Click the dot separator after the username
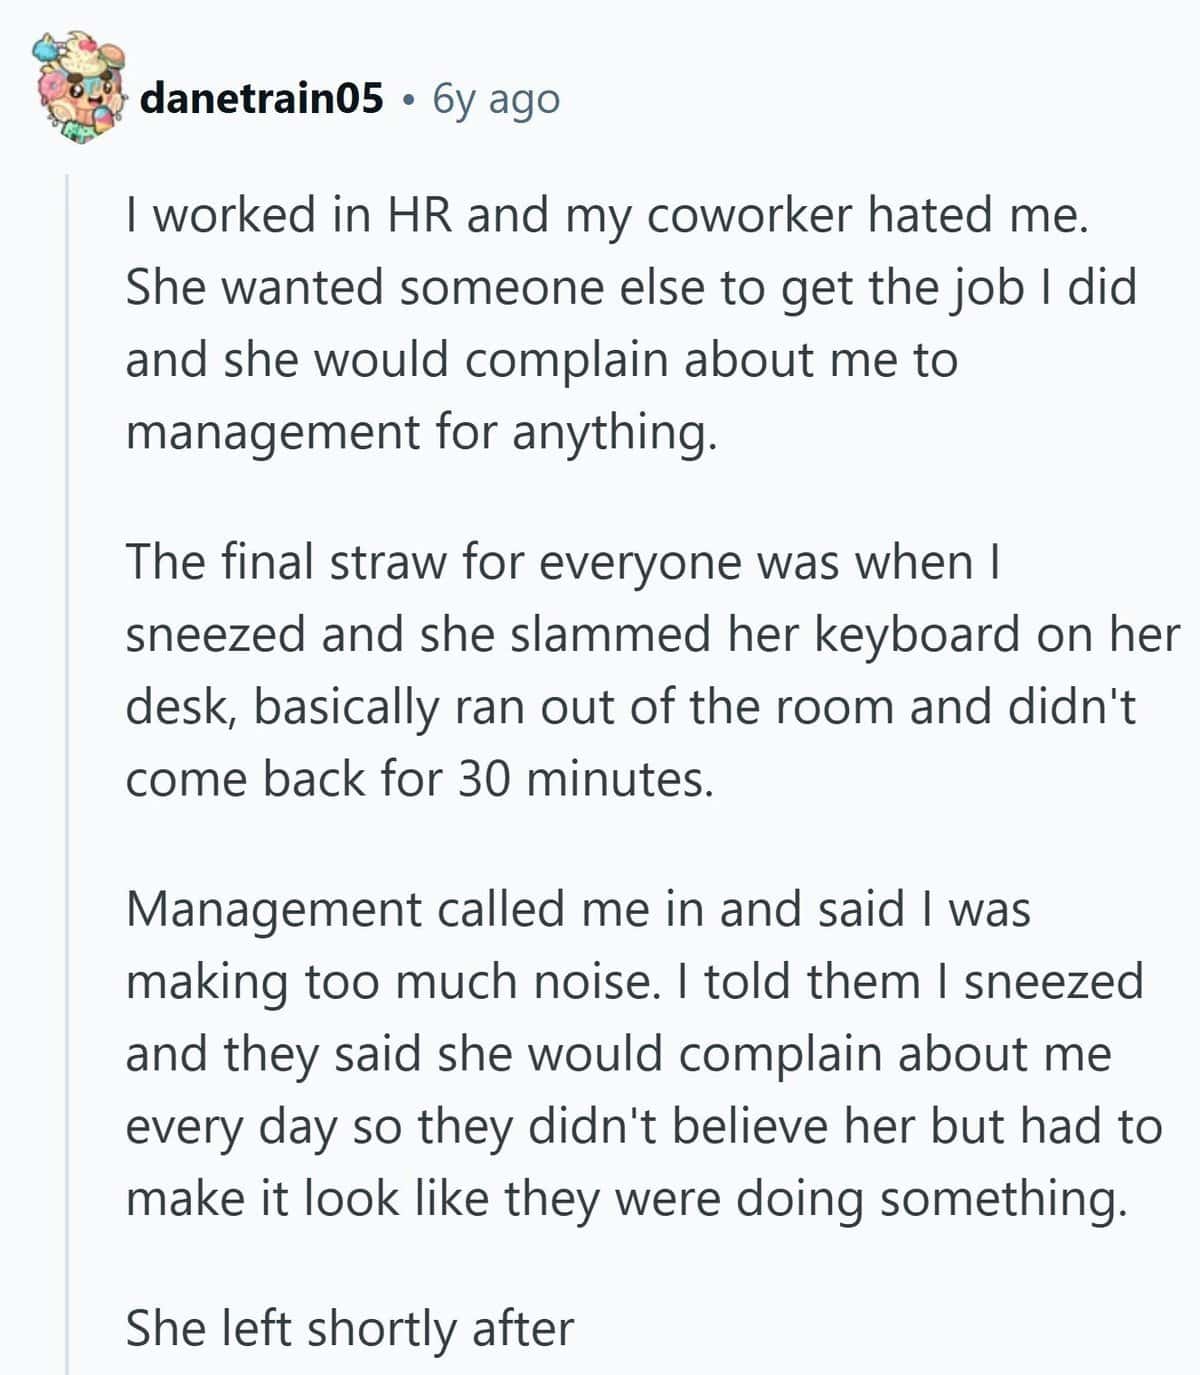The height and width of the screenshot is (1375, 1200). pos(408,100)
